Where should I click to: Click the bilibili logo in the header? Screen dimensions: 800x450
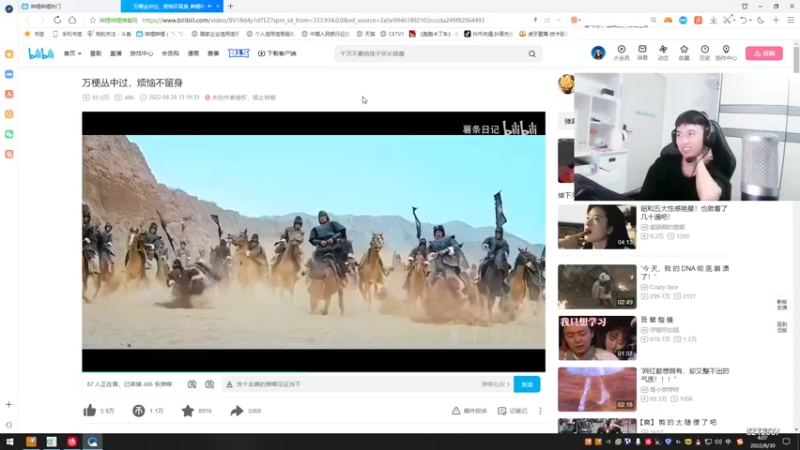coord(41,53)
